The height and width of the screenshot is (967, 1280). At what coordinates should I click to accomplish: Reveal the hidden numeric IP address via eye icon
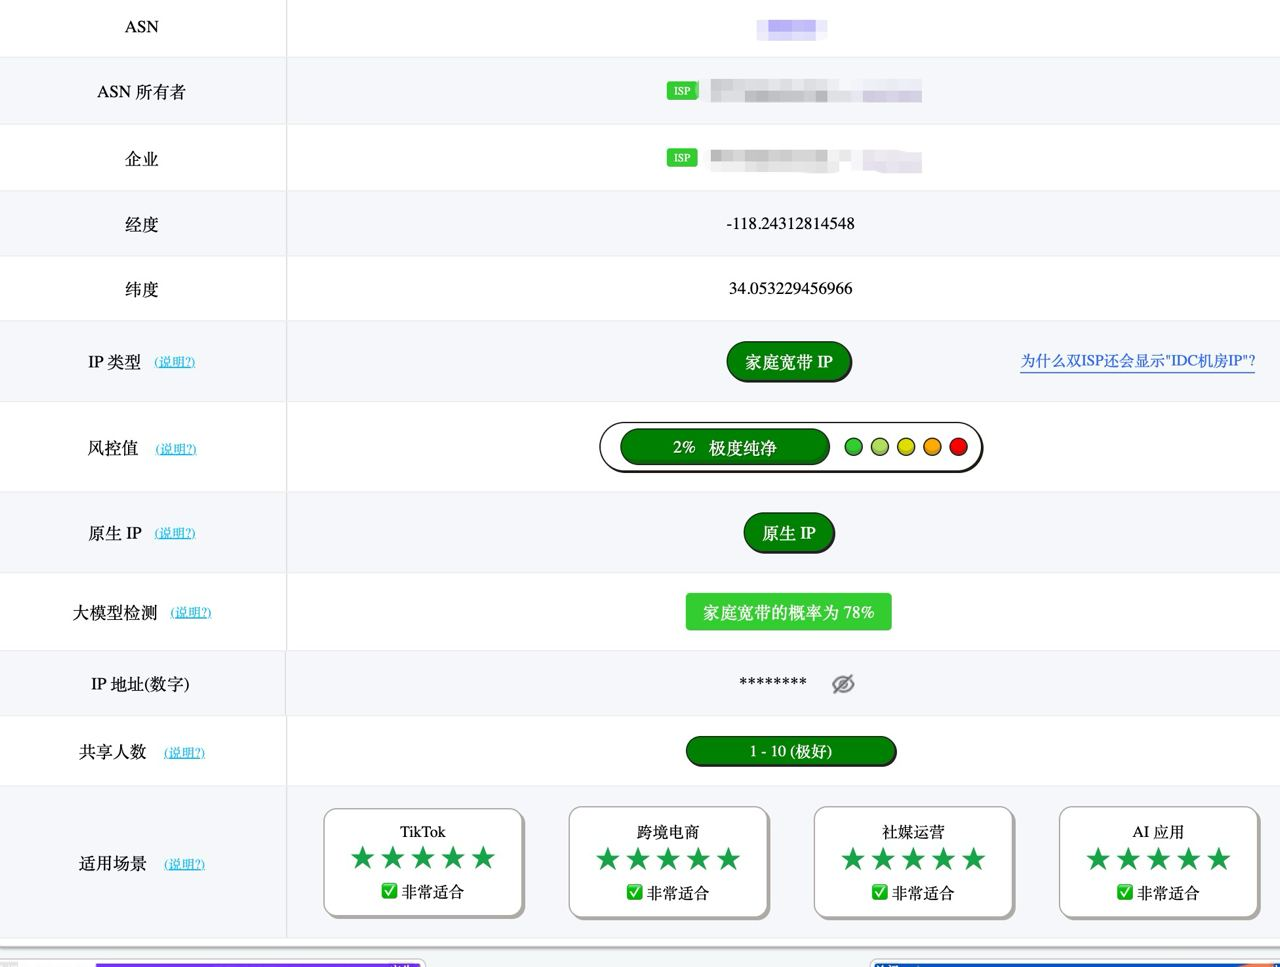(843, 684)
